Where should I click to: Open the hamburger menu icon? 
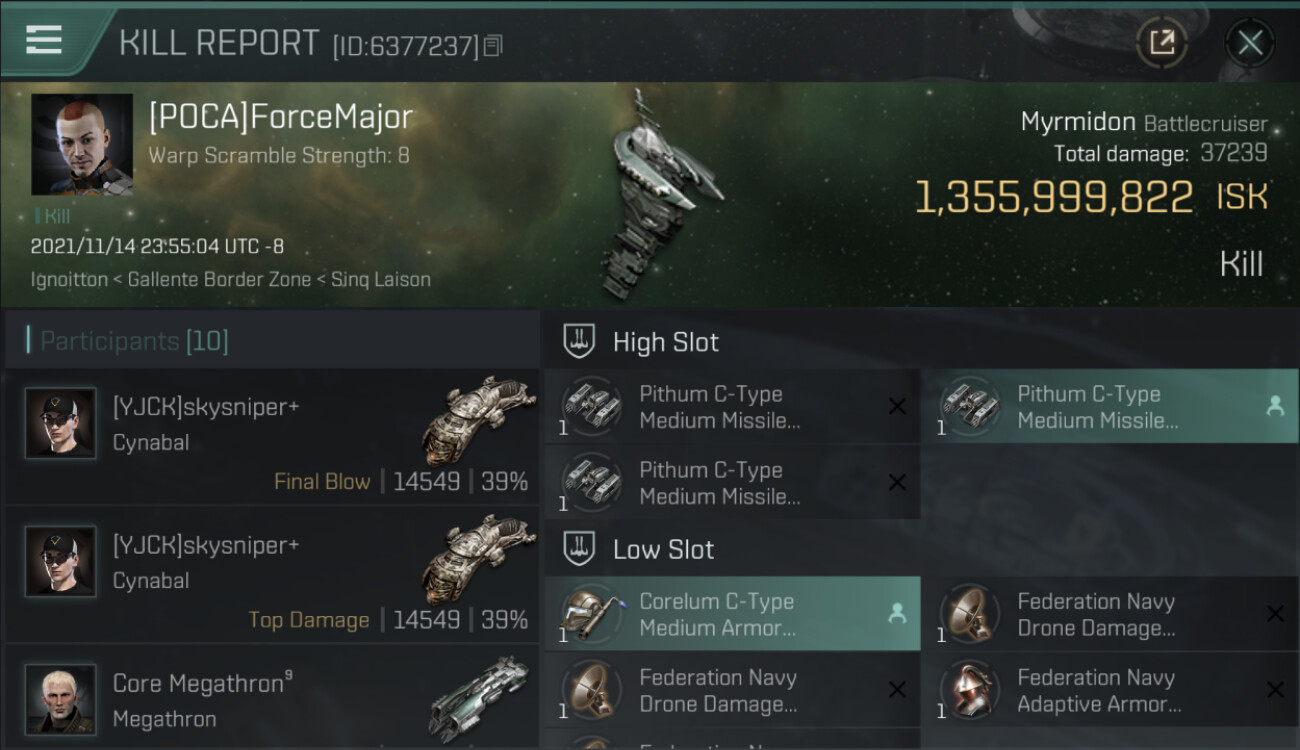[43, 40]
